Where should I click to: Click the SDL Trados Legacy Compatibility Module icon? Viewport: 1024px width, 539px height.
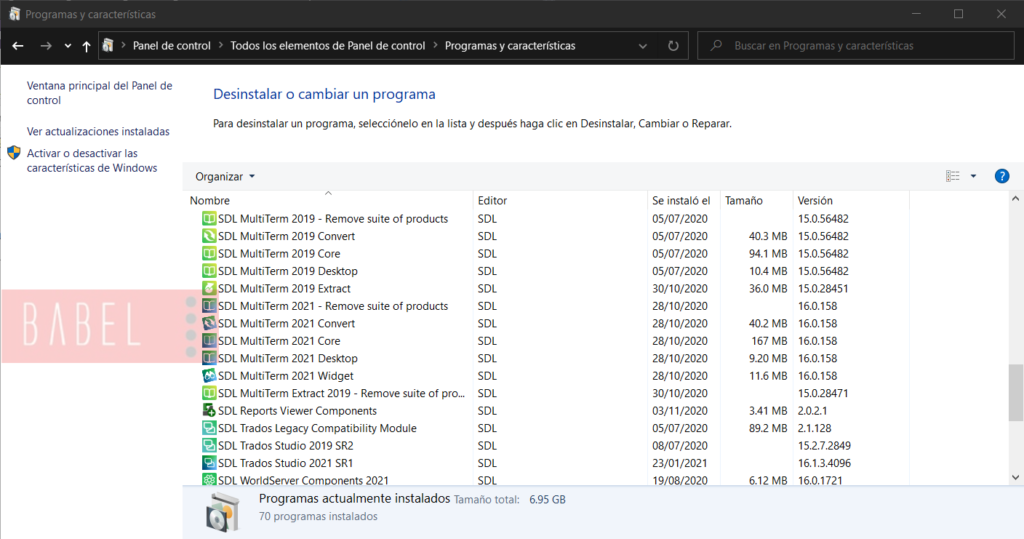click(209, 428)
